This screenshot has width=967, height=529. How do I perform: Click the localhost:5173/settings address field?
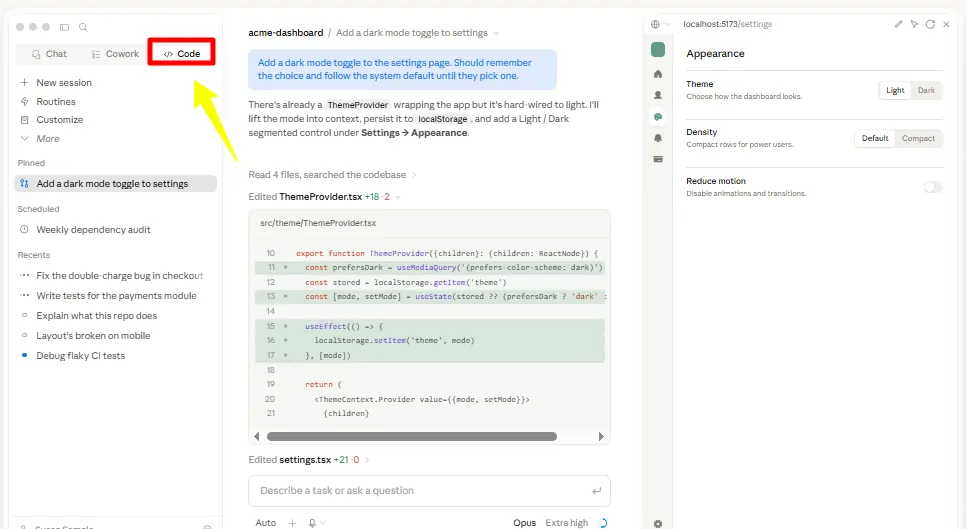click(x=728, y=24)
